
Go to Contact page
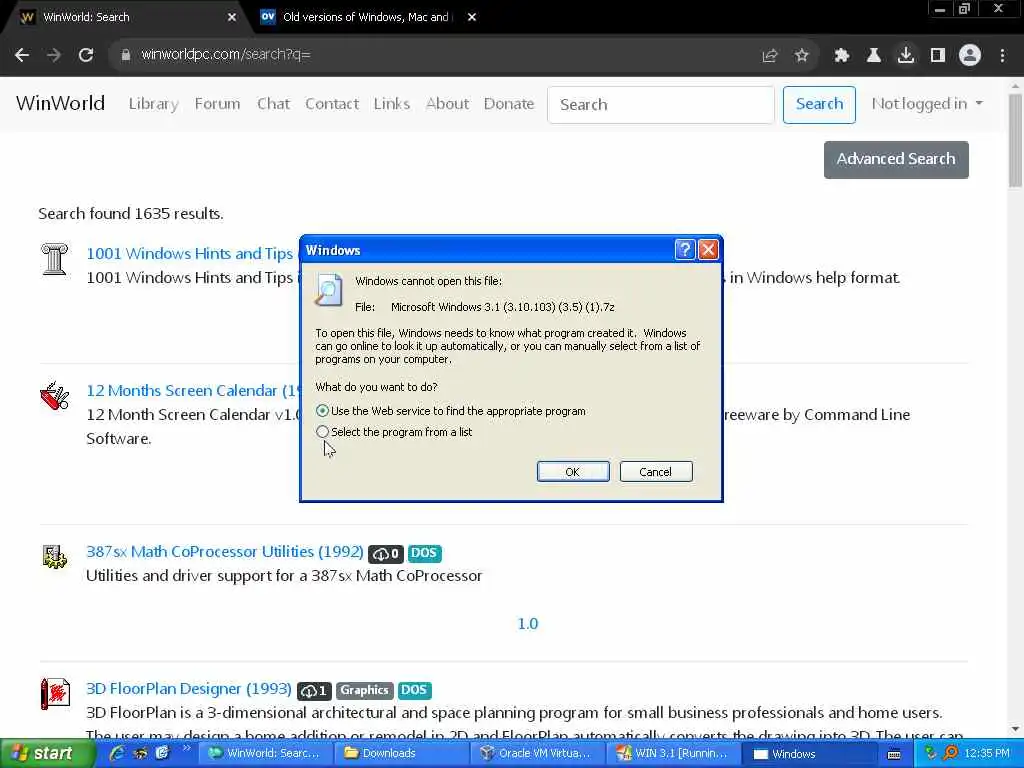click(x=332, y=104)
